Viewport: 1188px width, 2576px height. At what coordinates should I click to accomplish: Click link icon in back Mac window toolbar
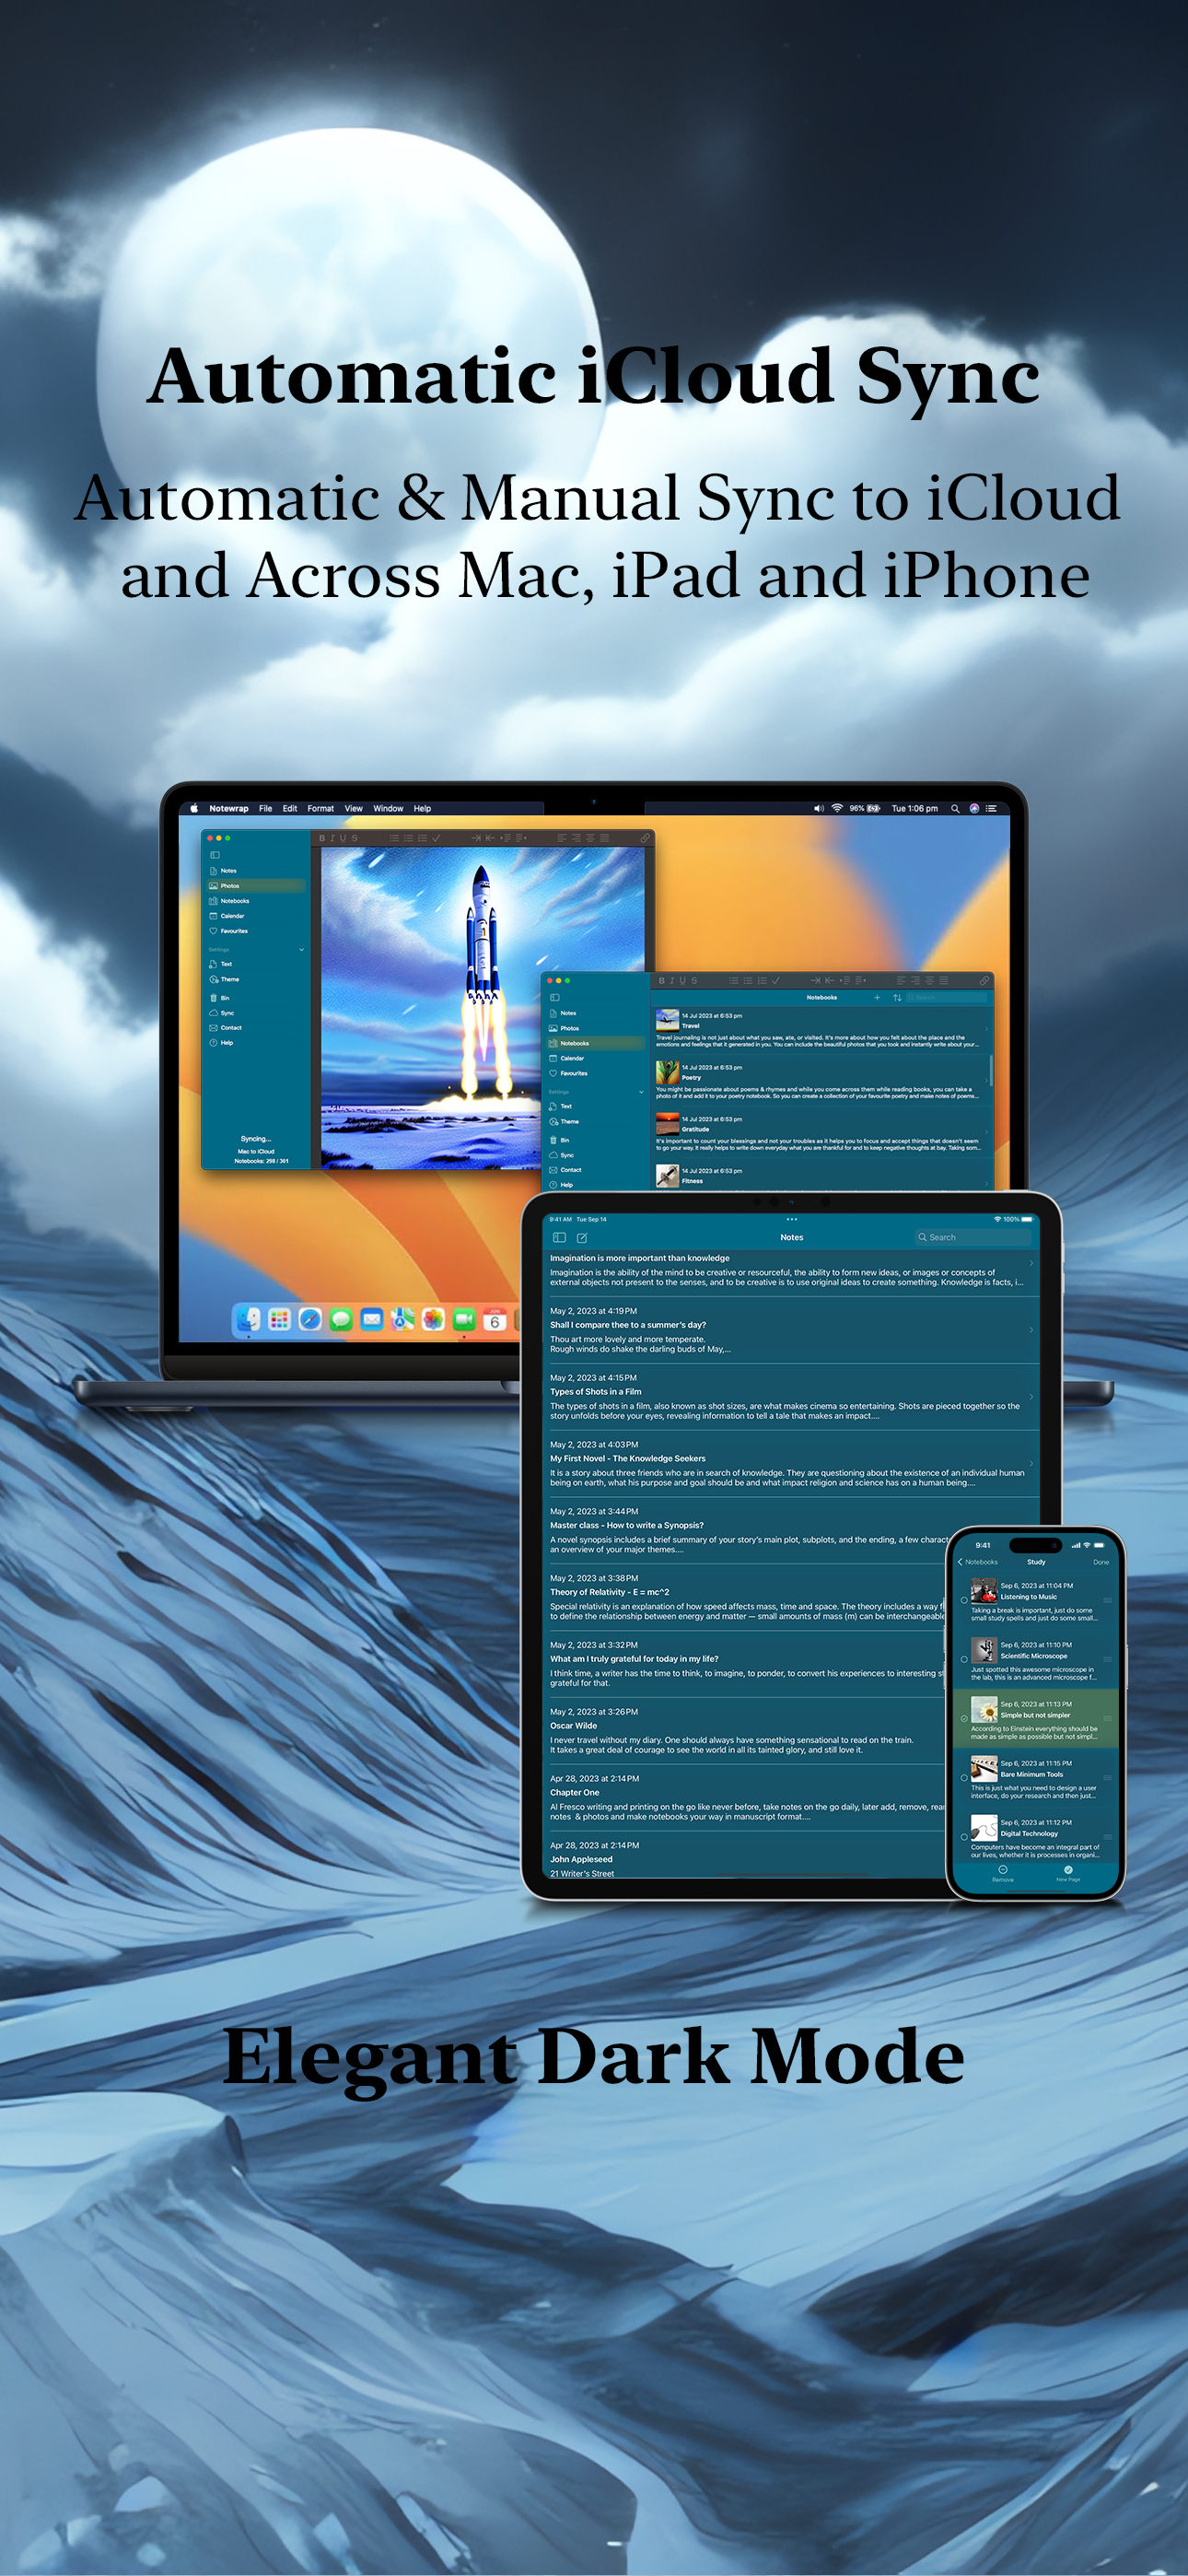[645, 838]
